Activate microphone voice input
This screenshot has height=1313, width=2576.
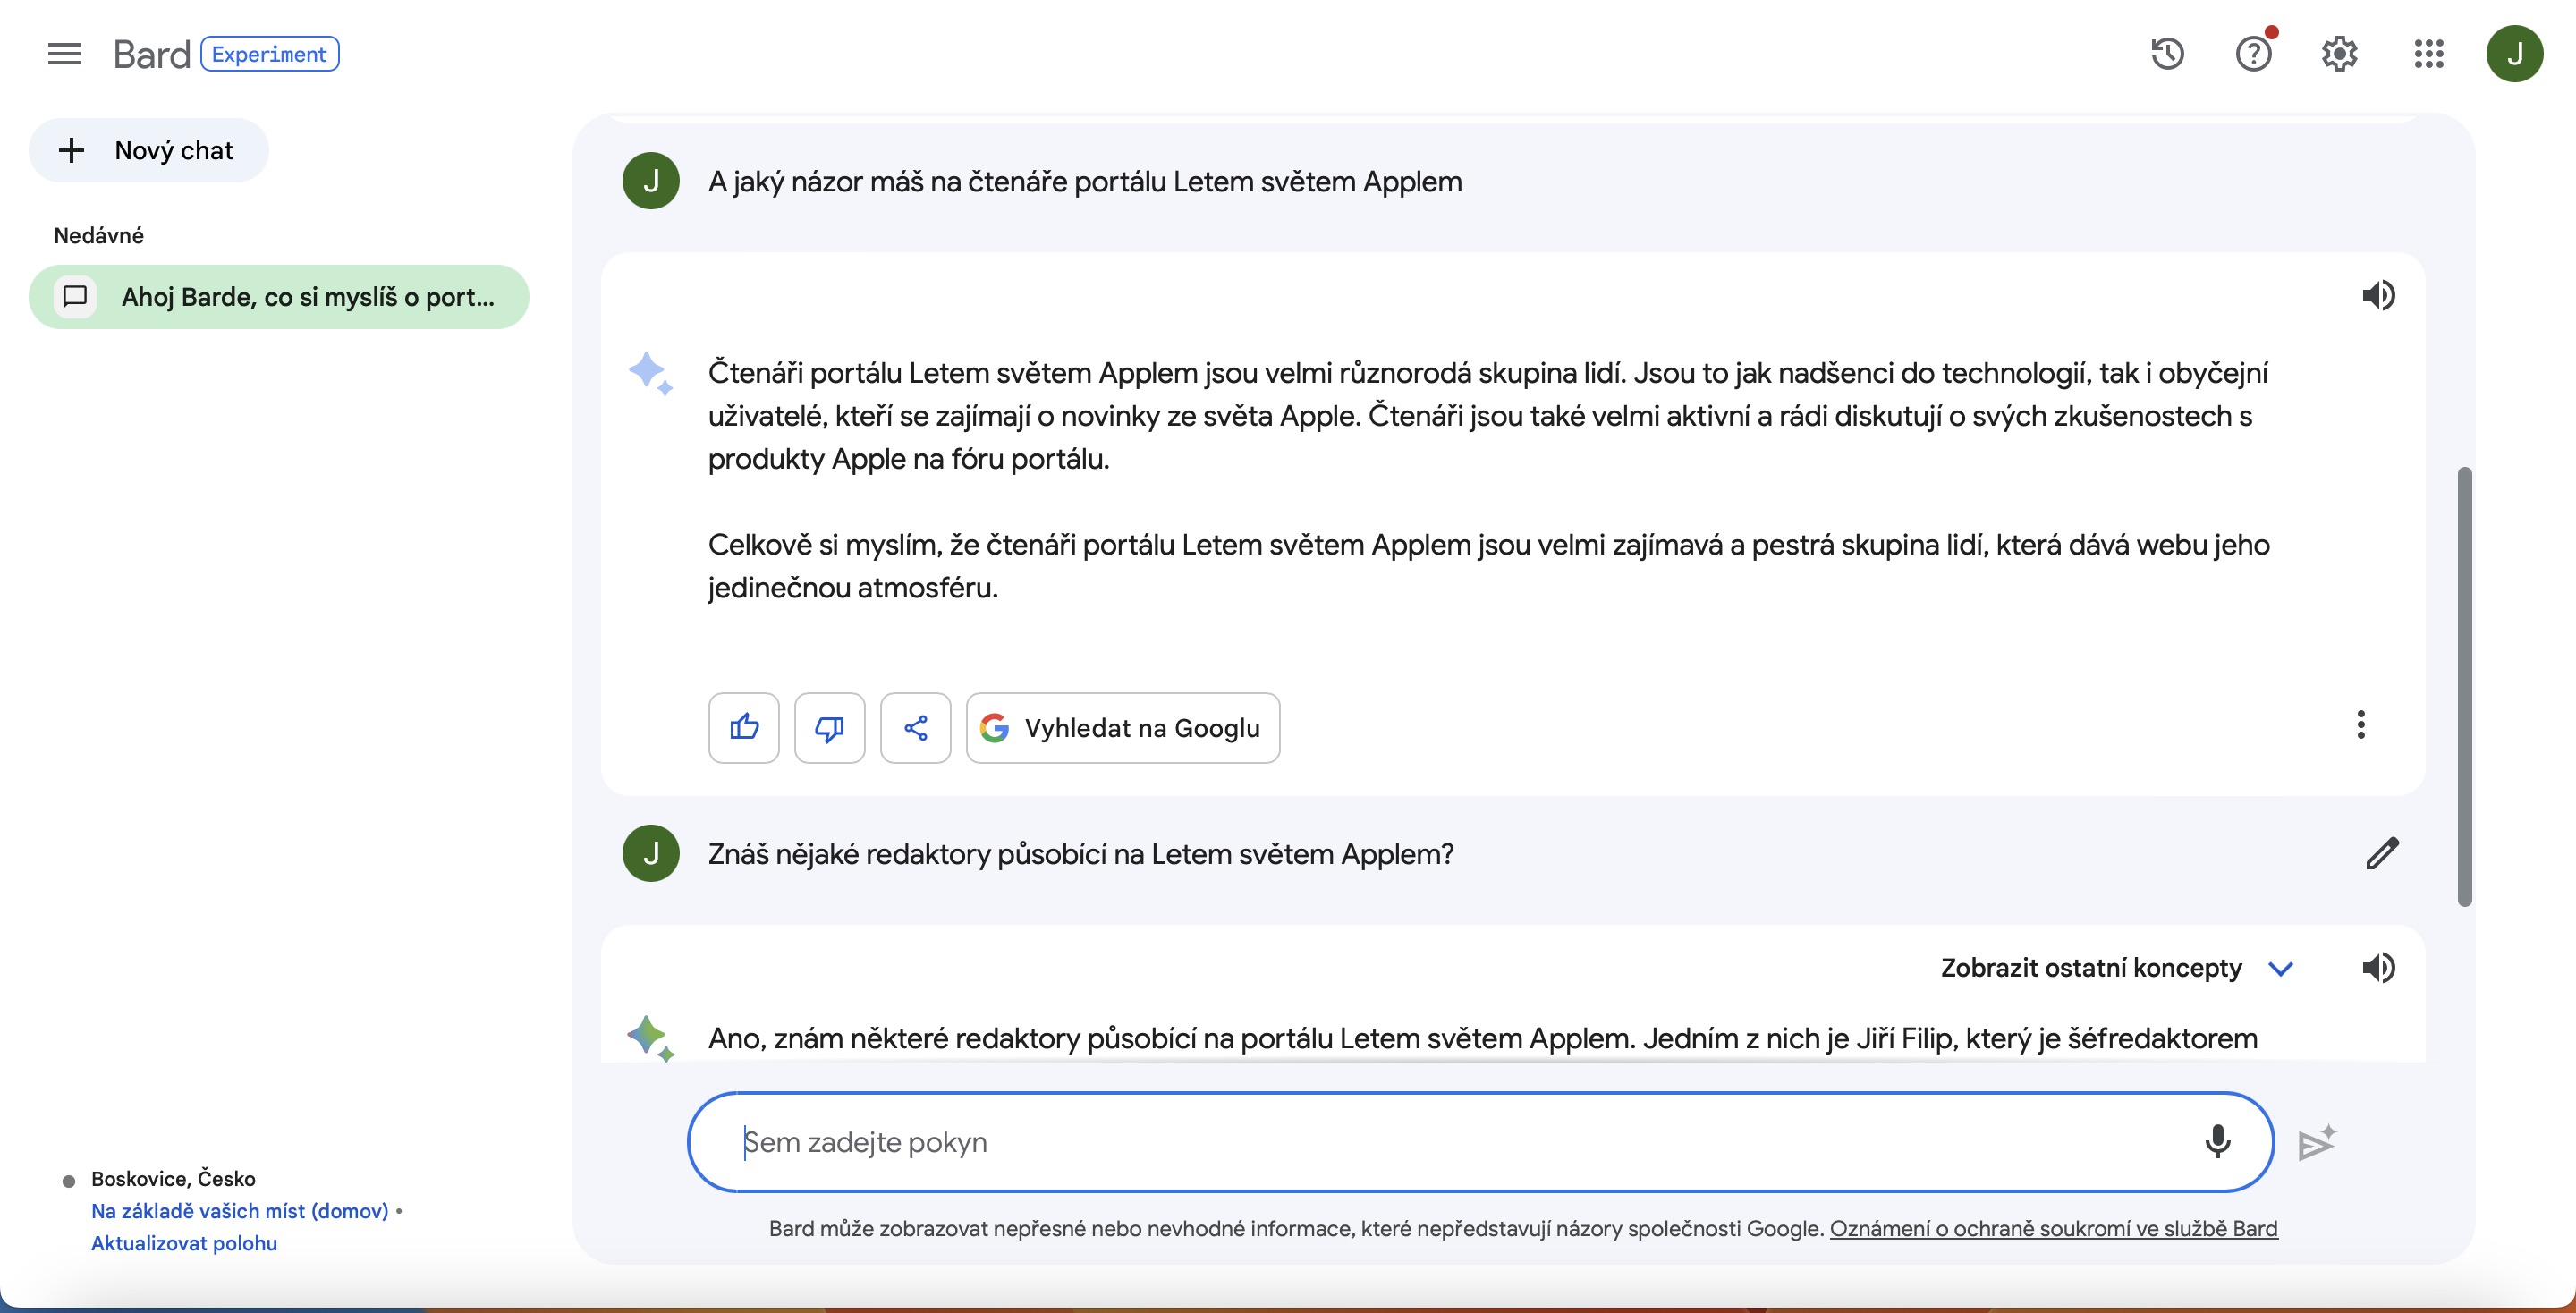pos(2217,1141)
